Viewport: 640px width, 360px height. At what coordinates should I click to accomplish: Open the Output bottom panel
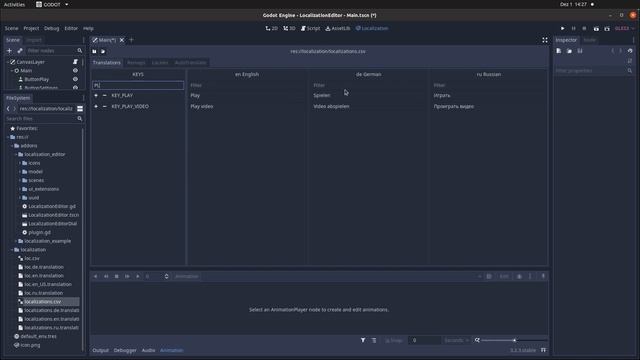pos(100,350)
